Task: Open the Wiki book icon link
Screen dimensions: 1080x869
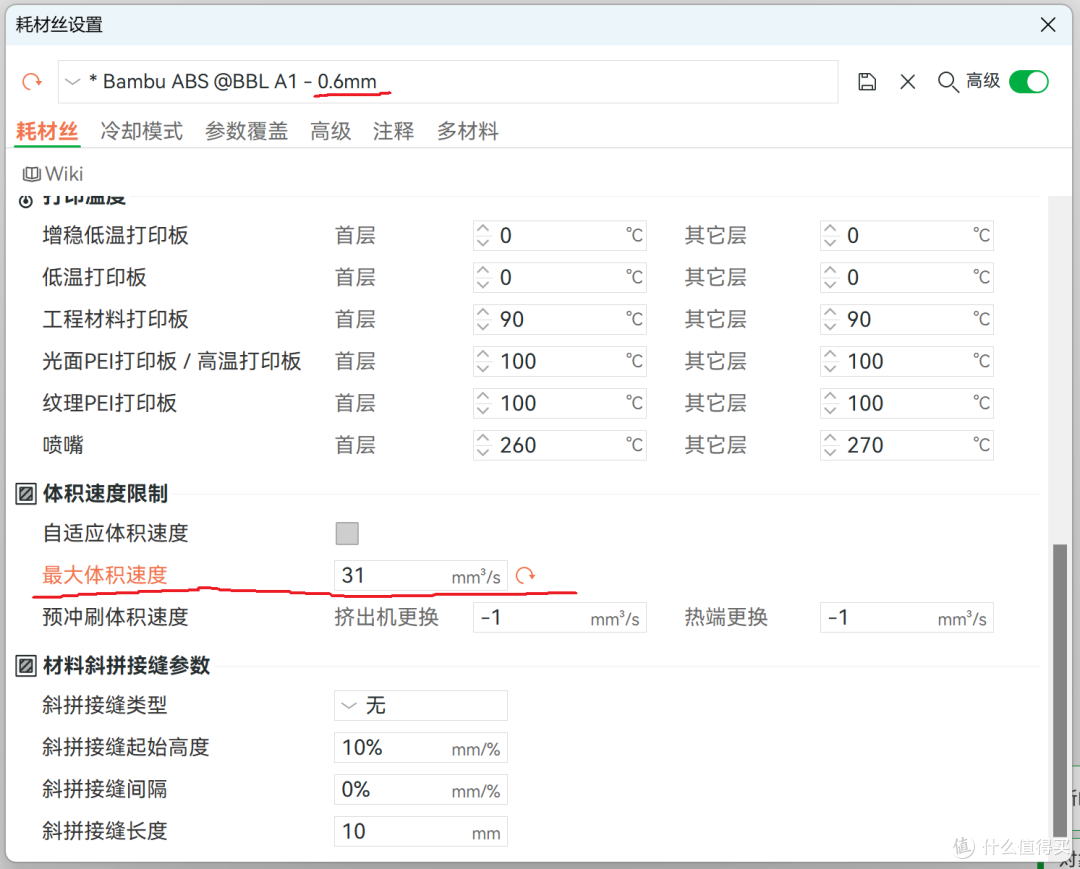Action: [x=31, y=174]
